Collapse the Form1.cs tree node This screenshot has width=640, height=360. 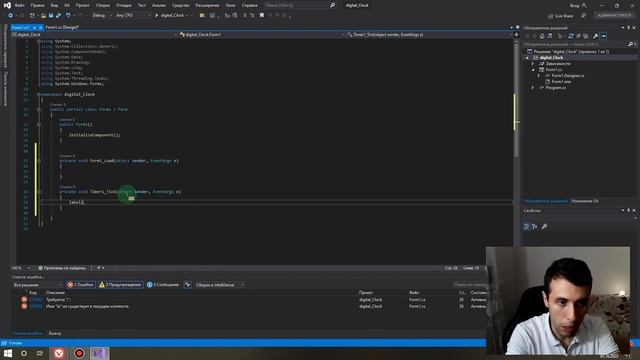point(533,70)
